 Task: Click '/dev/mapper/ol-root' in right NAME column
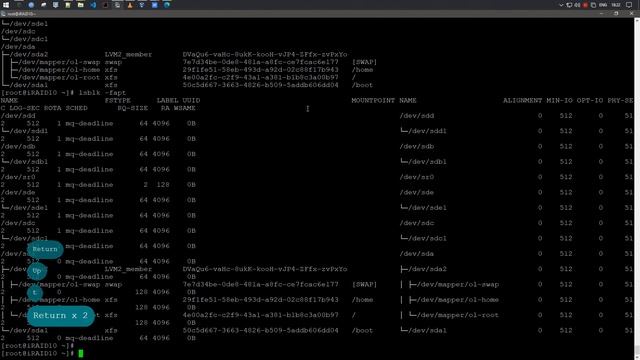tap(458, 315)
